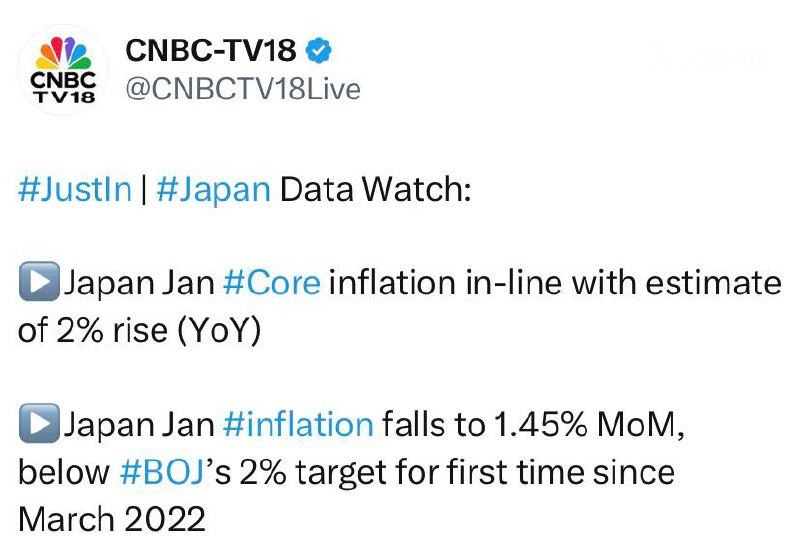Open the #Core hashtag
Screen dimensions: 800x558
pyautogui.click(x=272, y=284)
